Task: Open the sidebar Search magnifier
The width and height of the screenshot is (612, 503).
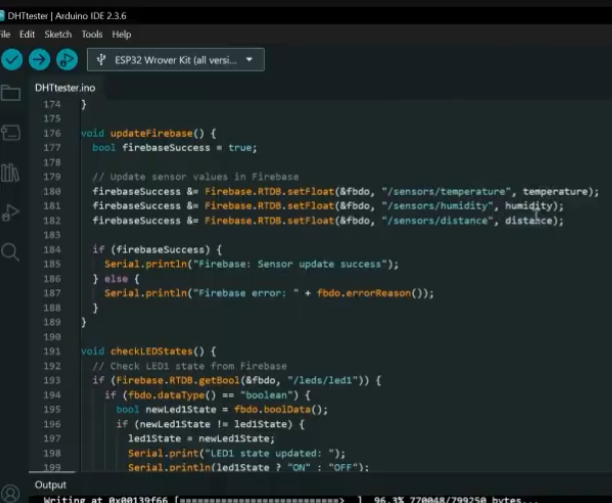Action: pos(10,252)
